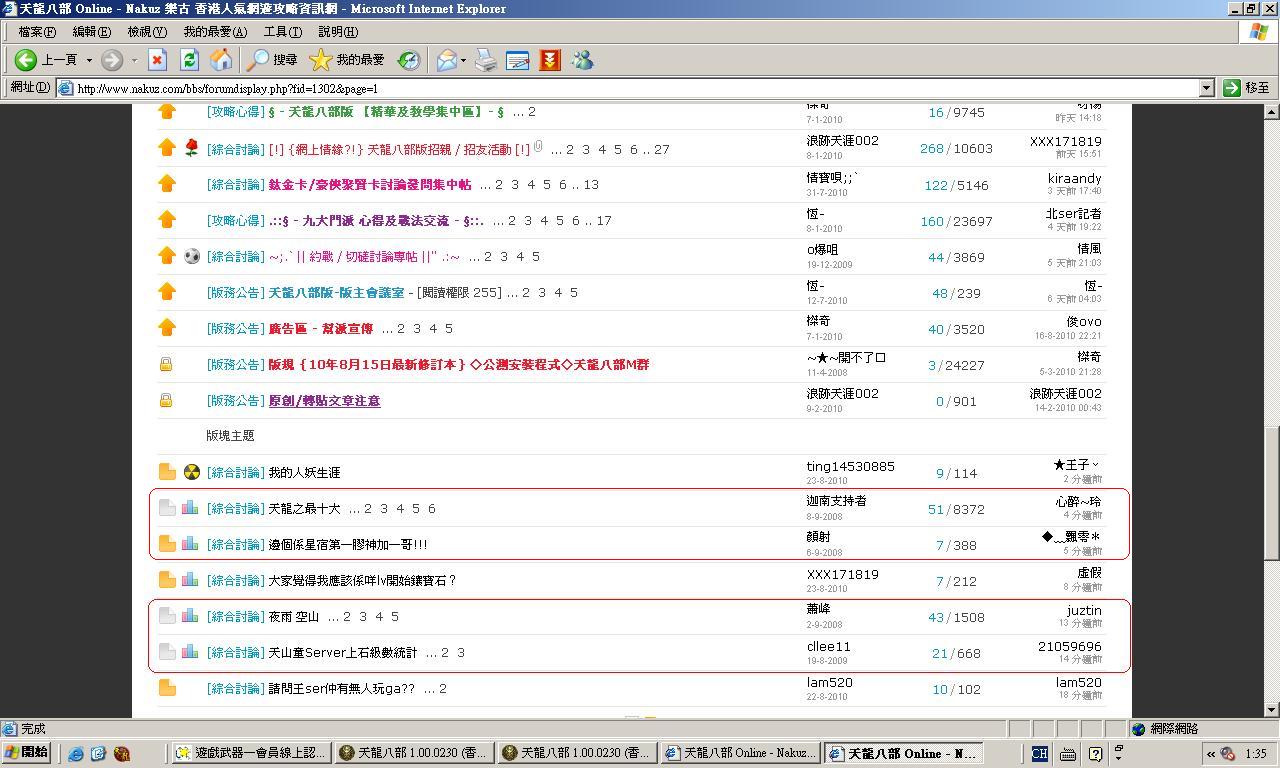The height and width of the screenshot is (768, 1280).
Task: Go to the Home page icon
Action: pyautogui.click(x=221, y=60)
